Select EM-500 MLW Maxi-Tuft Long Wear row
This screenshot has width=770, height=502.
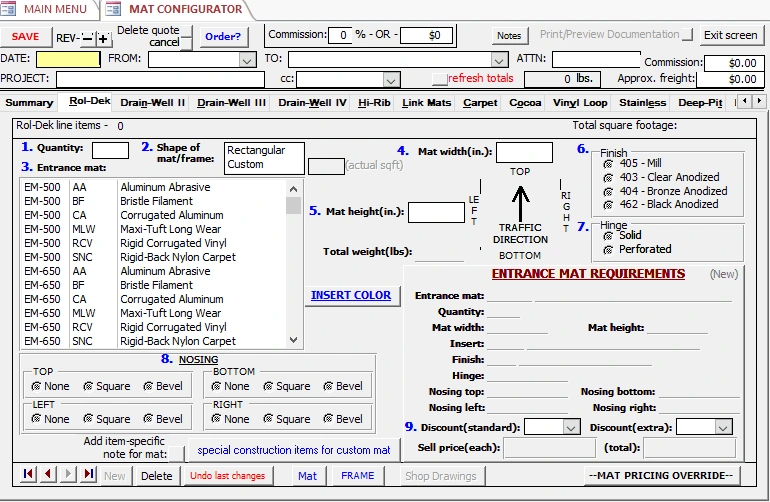pos(153,229)
